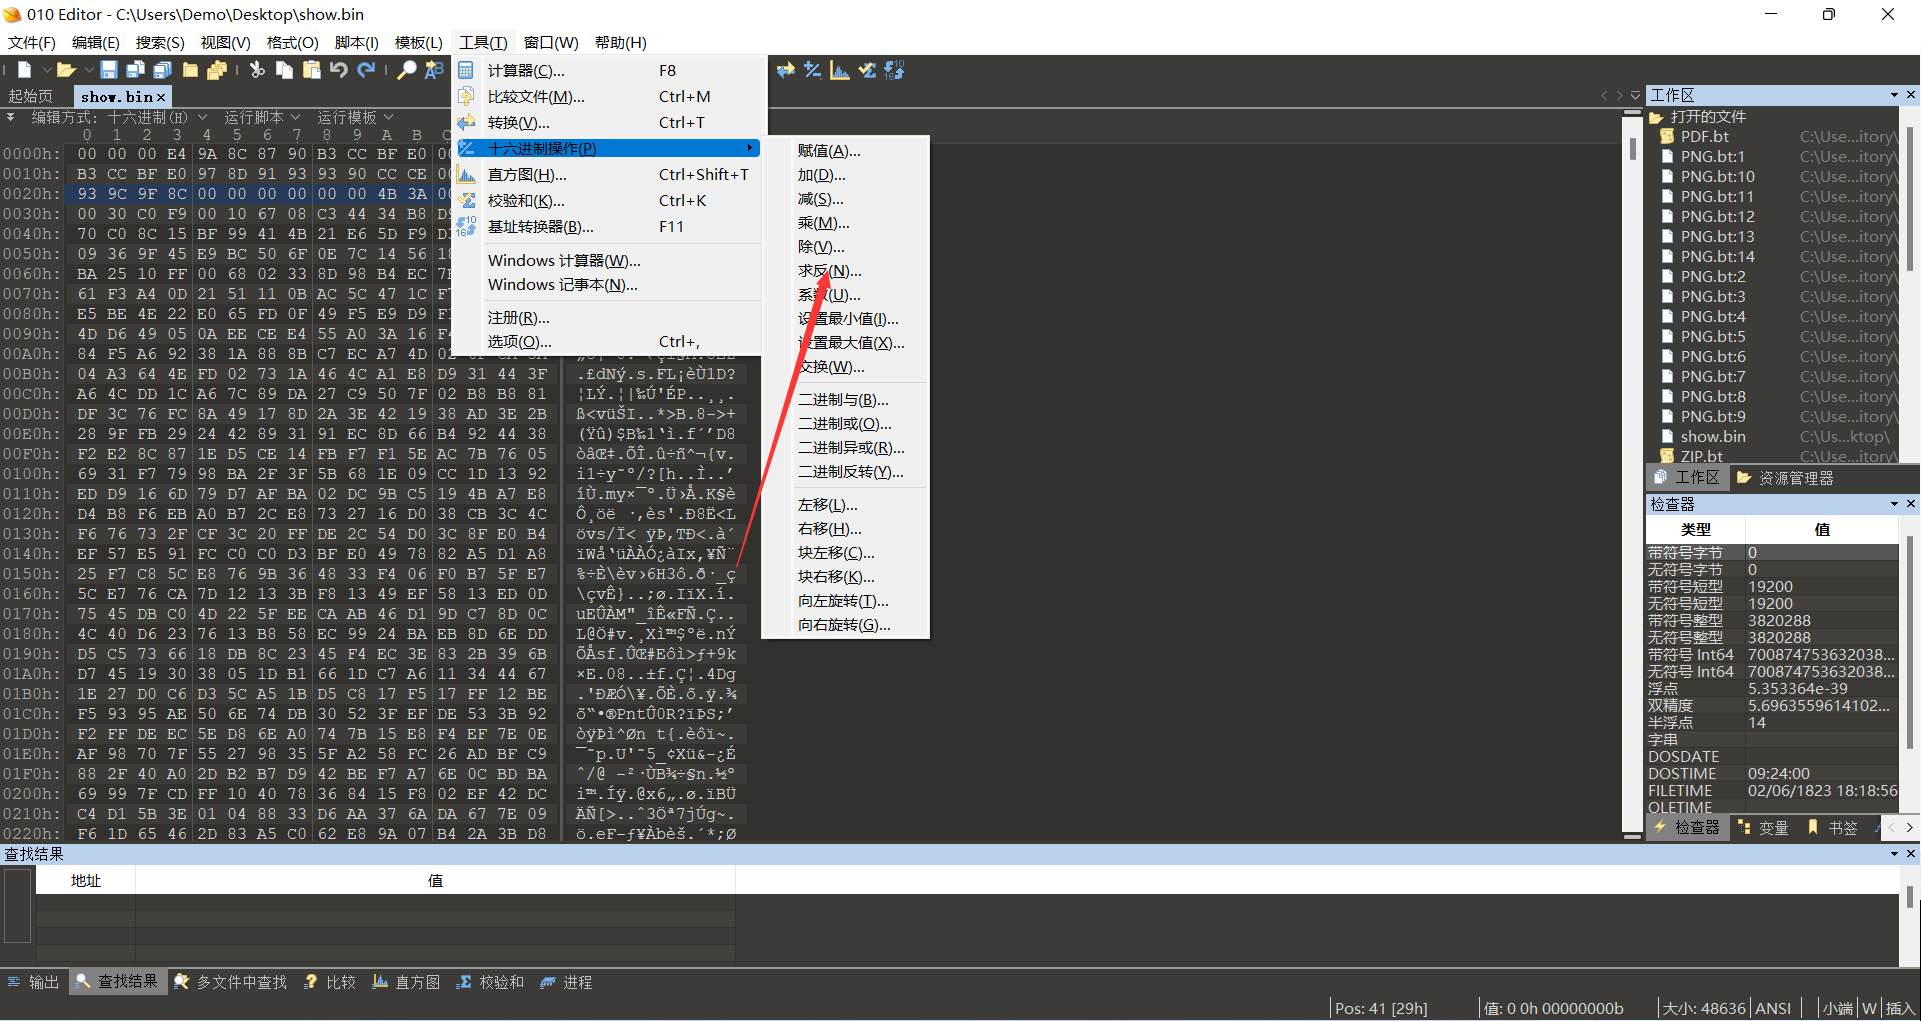Open Find with the magnifier icon
1921x1021 pixels.
click(x=407, y=70)
